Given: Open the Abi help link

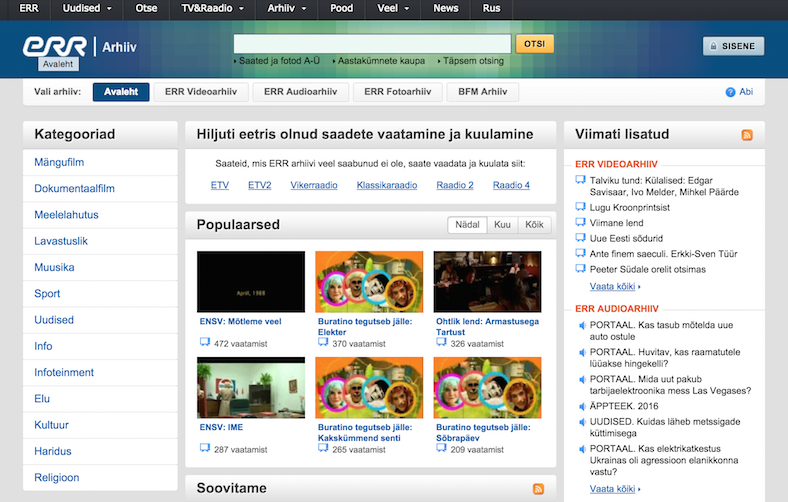Looking at the screenshot, I should click(746, 92).
